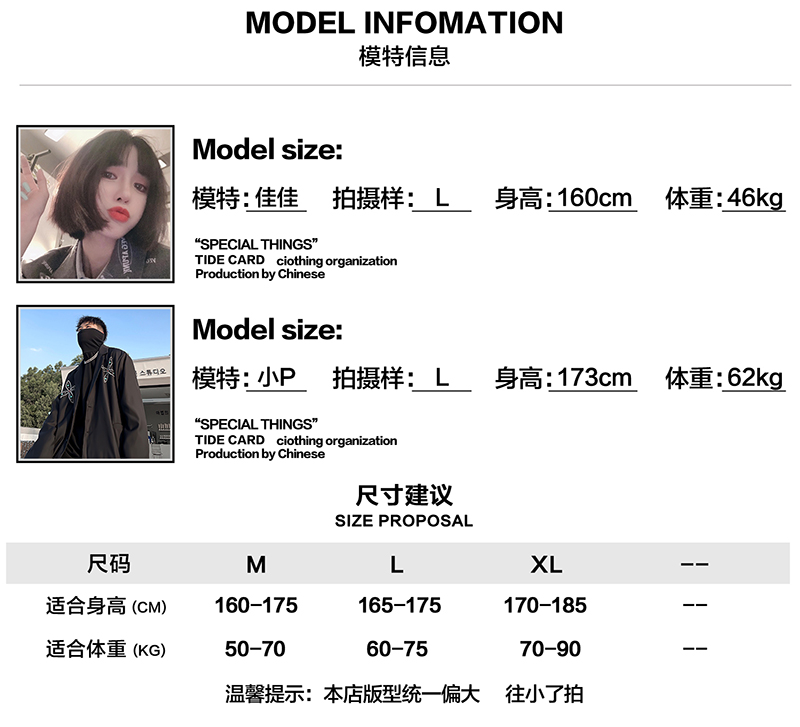Select the XL size column header
Viewport: 800px width, 727px height.
tap(546, 565)
